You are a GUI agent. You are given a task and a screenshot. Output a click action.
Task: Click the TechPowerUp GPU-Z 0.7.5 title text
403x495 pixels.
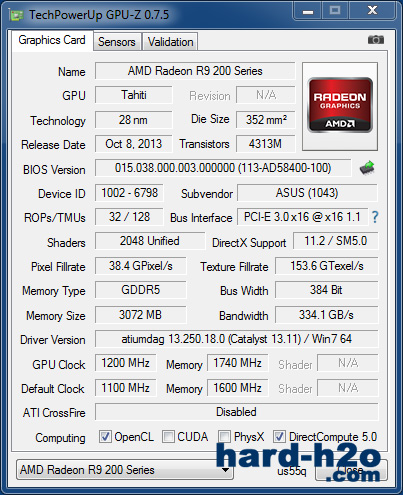[99, 15]
